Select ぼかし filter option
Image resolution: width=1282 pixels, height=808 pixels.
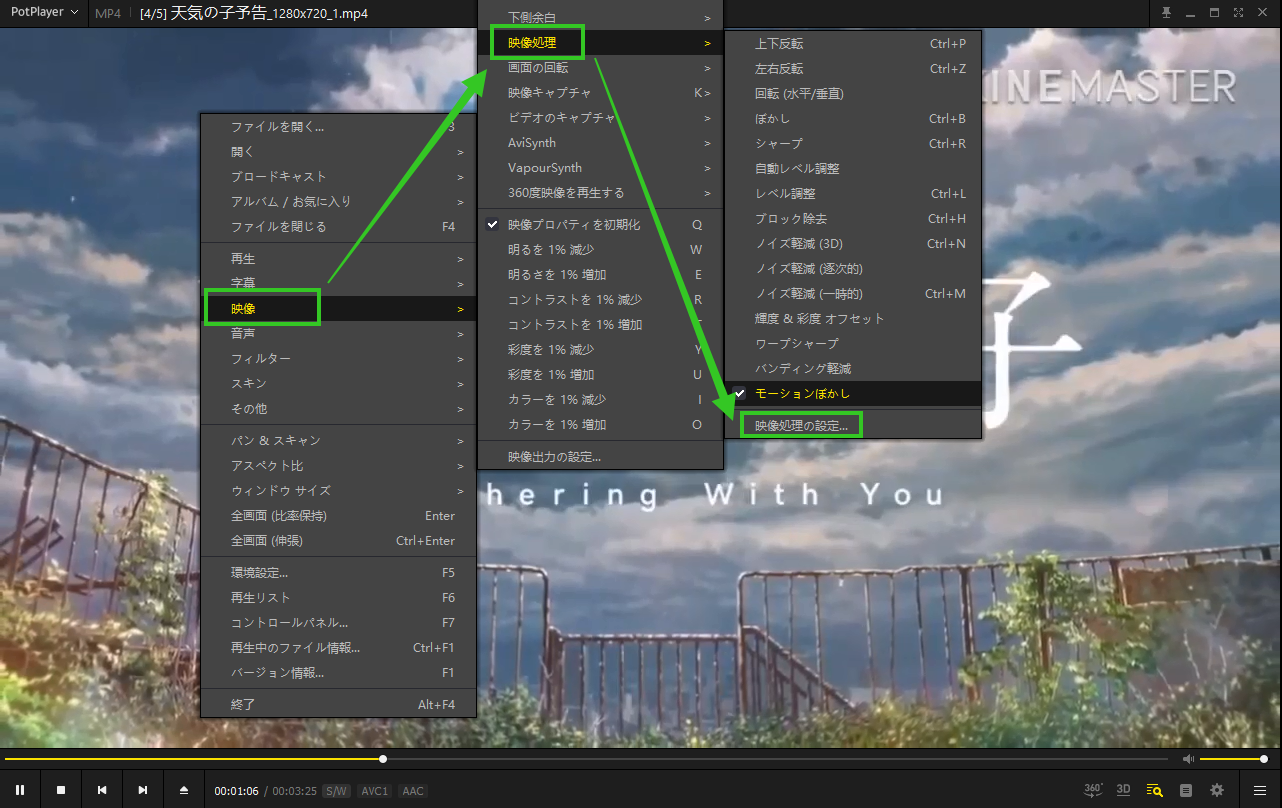(853, 118)
